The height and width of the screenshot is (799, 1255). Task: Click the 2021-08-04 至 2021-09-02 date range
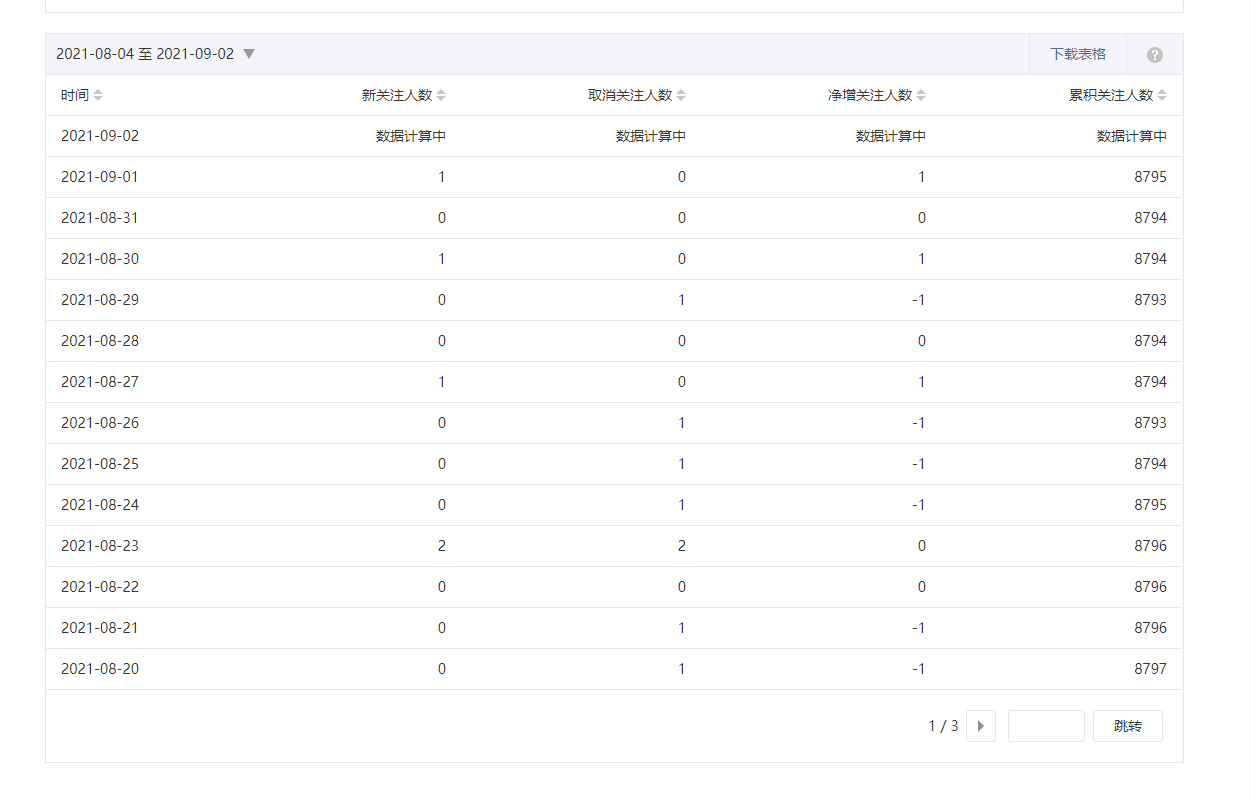145,54
